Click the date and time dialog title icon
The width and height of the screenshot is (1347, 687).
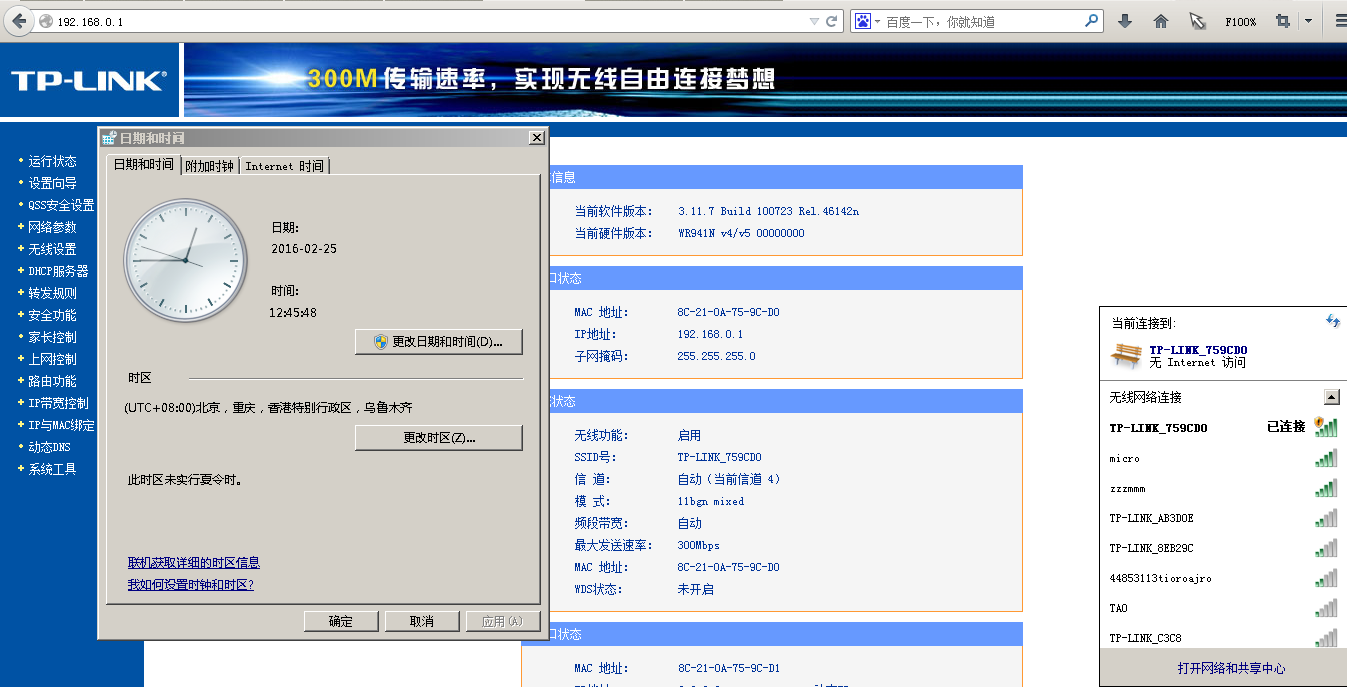pos(110,138)
